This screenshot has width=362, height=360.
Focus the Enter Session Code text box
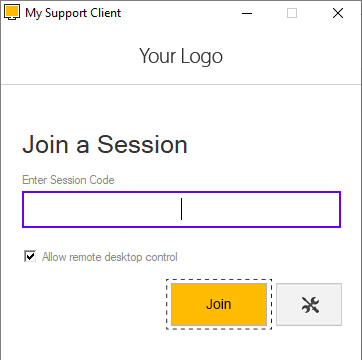pos(181,209)
